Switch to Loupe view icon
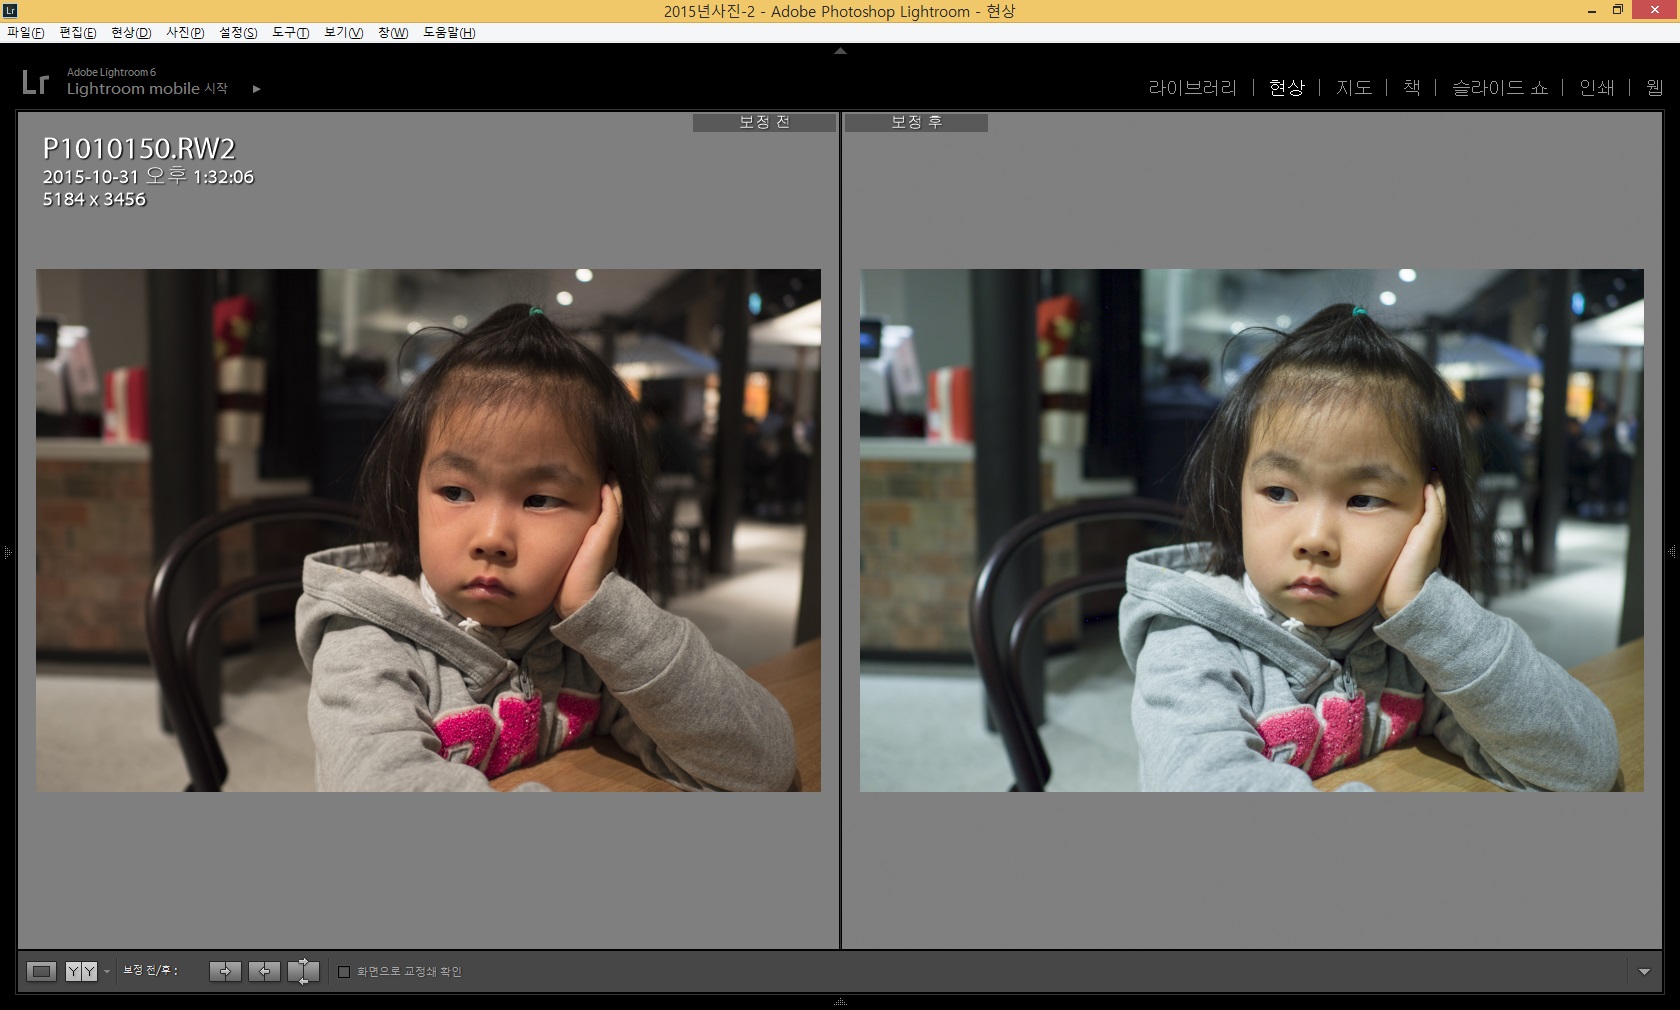Viewport: 1680px width, 1010px height. pyautogui.click(x=41, y=971)
